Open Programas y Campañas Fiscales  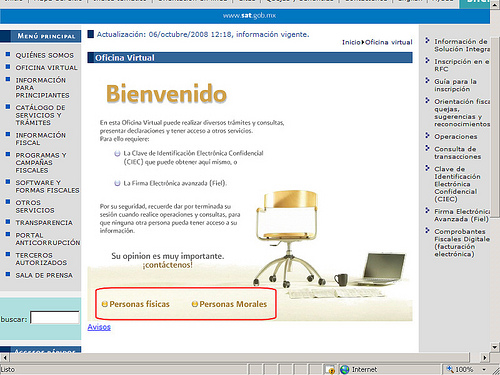click(41, 163)
